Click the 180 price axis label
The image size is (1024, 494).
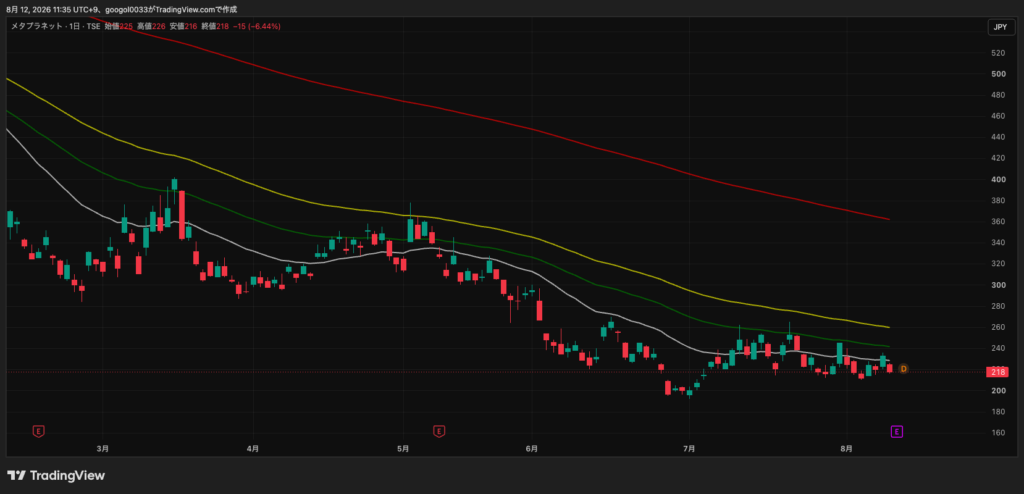[998, 412]
